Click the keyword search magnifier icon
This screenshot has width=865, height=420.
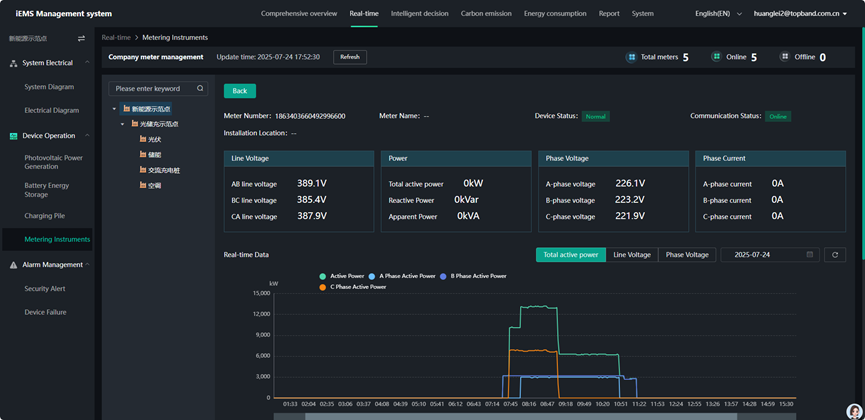pos(200,88)
